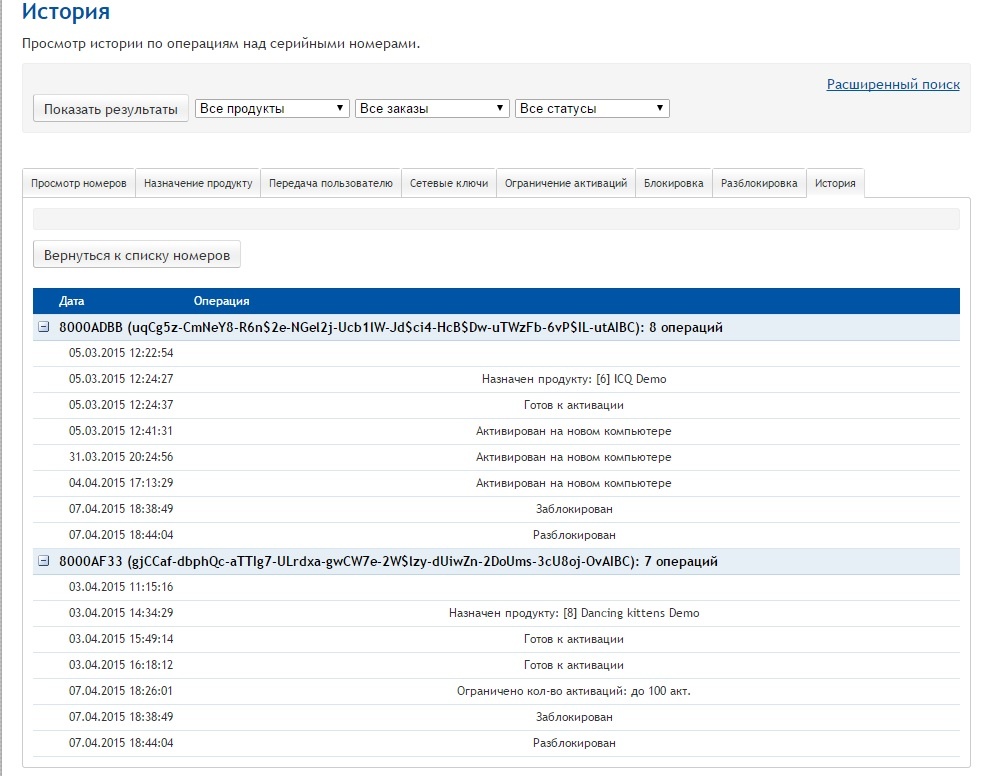Open the 'Все статусы' dropdown
This screenshot has height=776, width=986.
coord(592,108)
